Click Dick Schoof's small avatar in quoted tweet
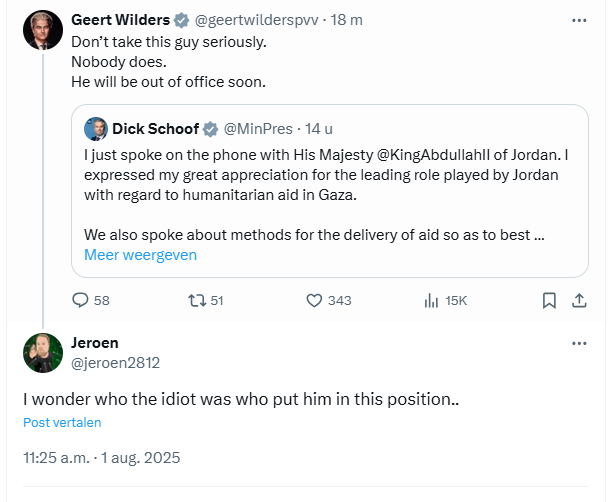The height and width of the screenshot is (502, 614). click(x=96, y=129)
